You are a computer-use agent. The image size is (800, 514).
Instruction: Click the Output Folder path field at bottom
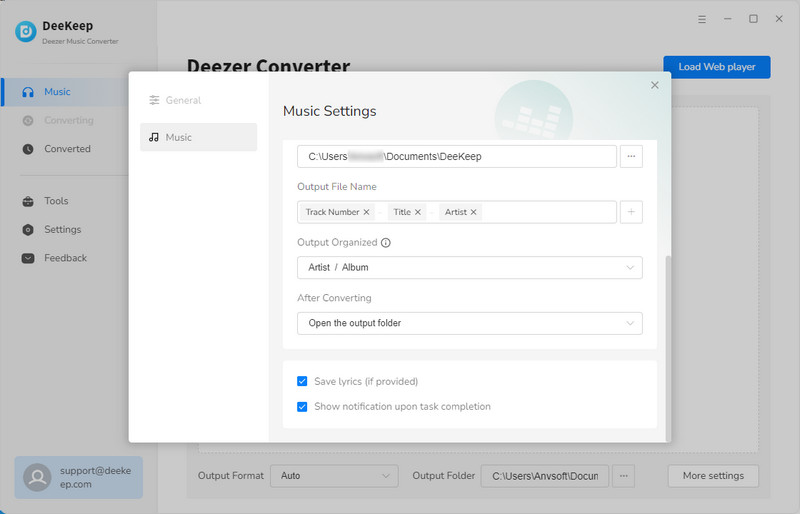[544, 476]
